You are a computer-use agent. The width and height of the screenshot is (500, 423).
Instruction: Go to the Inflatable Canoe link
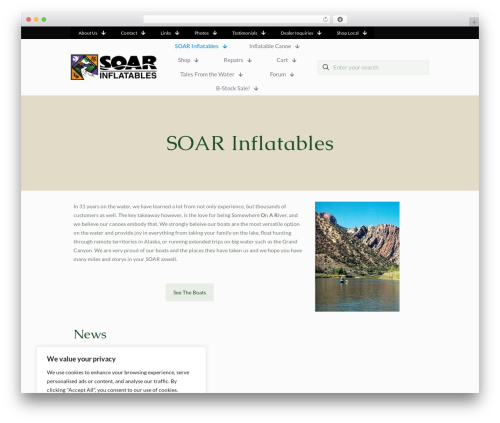(x=270, y=46)
